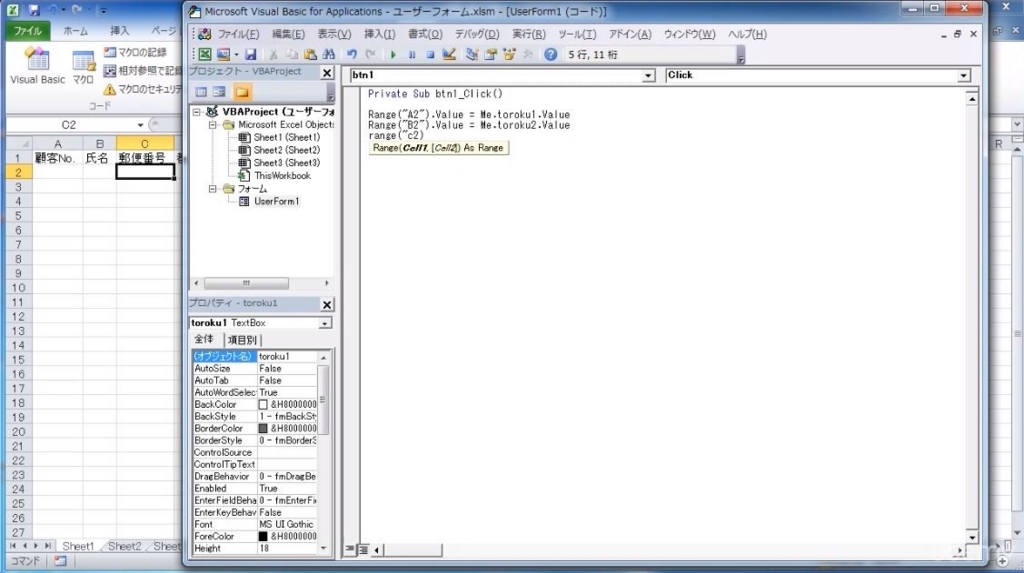This screenshot has height=573, width=1024.
Task: Click the Toolbox toolbar icon
Action: pos(528,54)
